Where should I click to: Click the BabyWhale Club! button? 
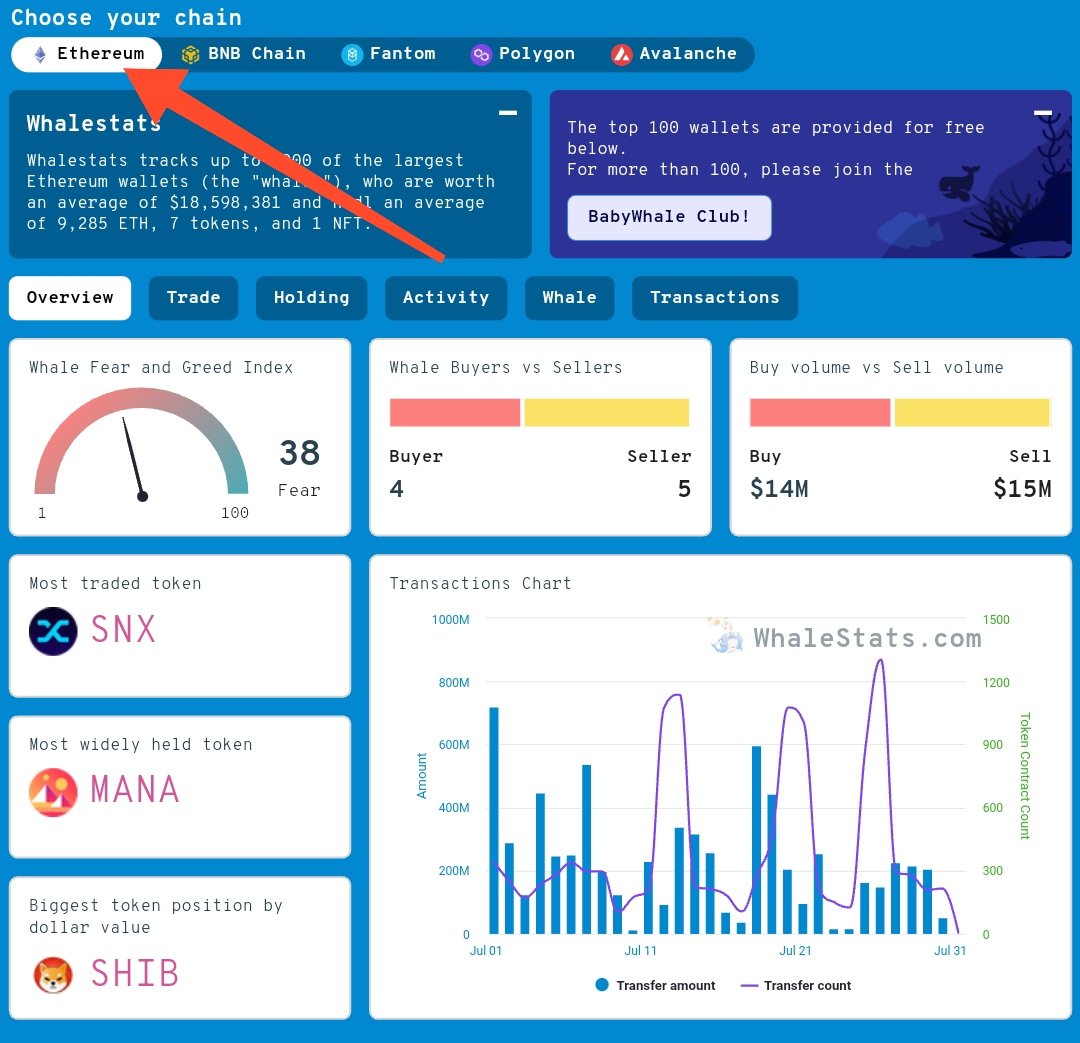(669, 218)
